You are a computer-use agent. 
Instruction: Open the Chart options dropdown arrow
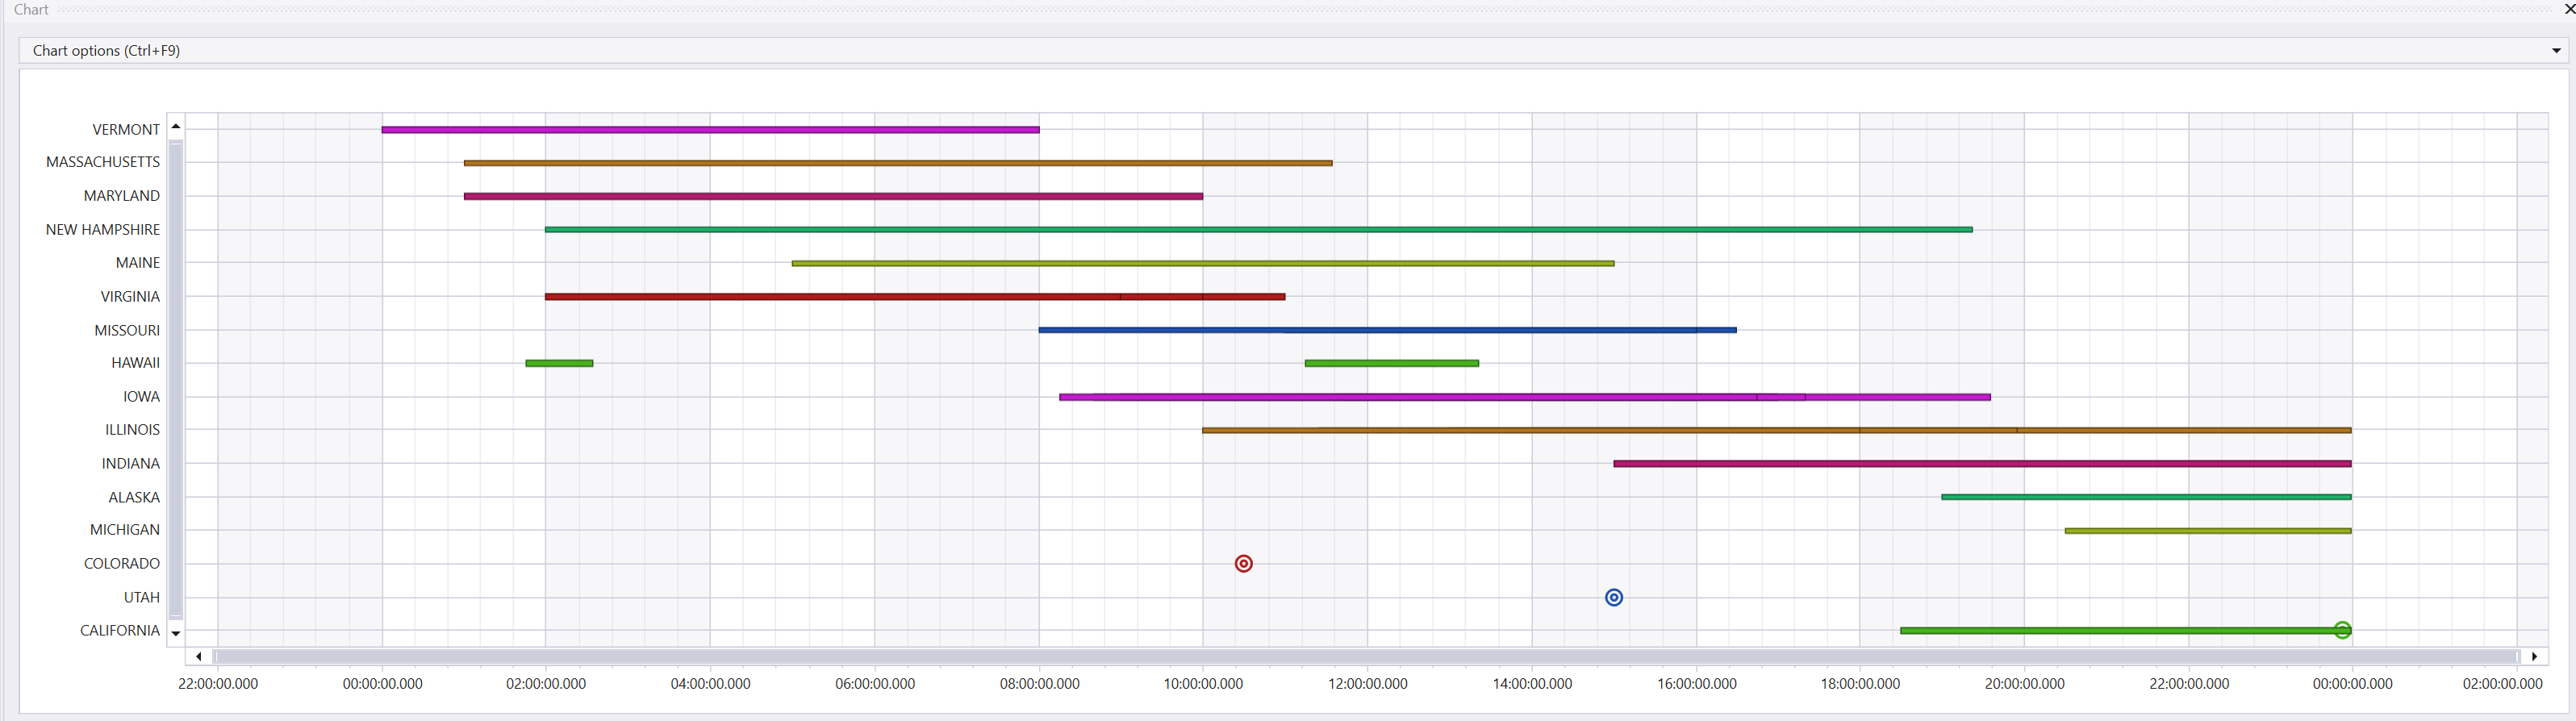(2556, 51)
